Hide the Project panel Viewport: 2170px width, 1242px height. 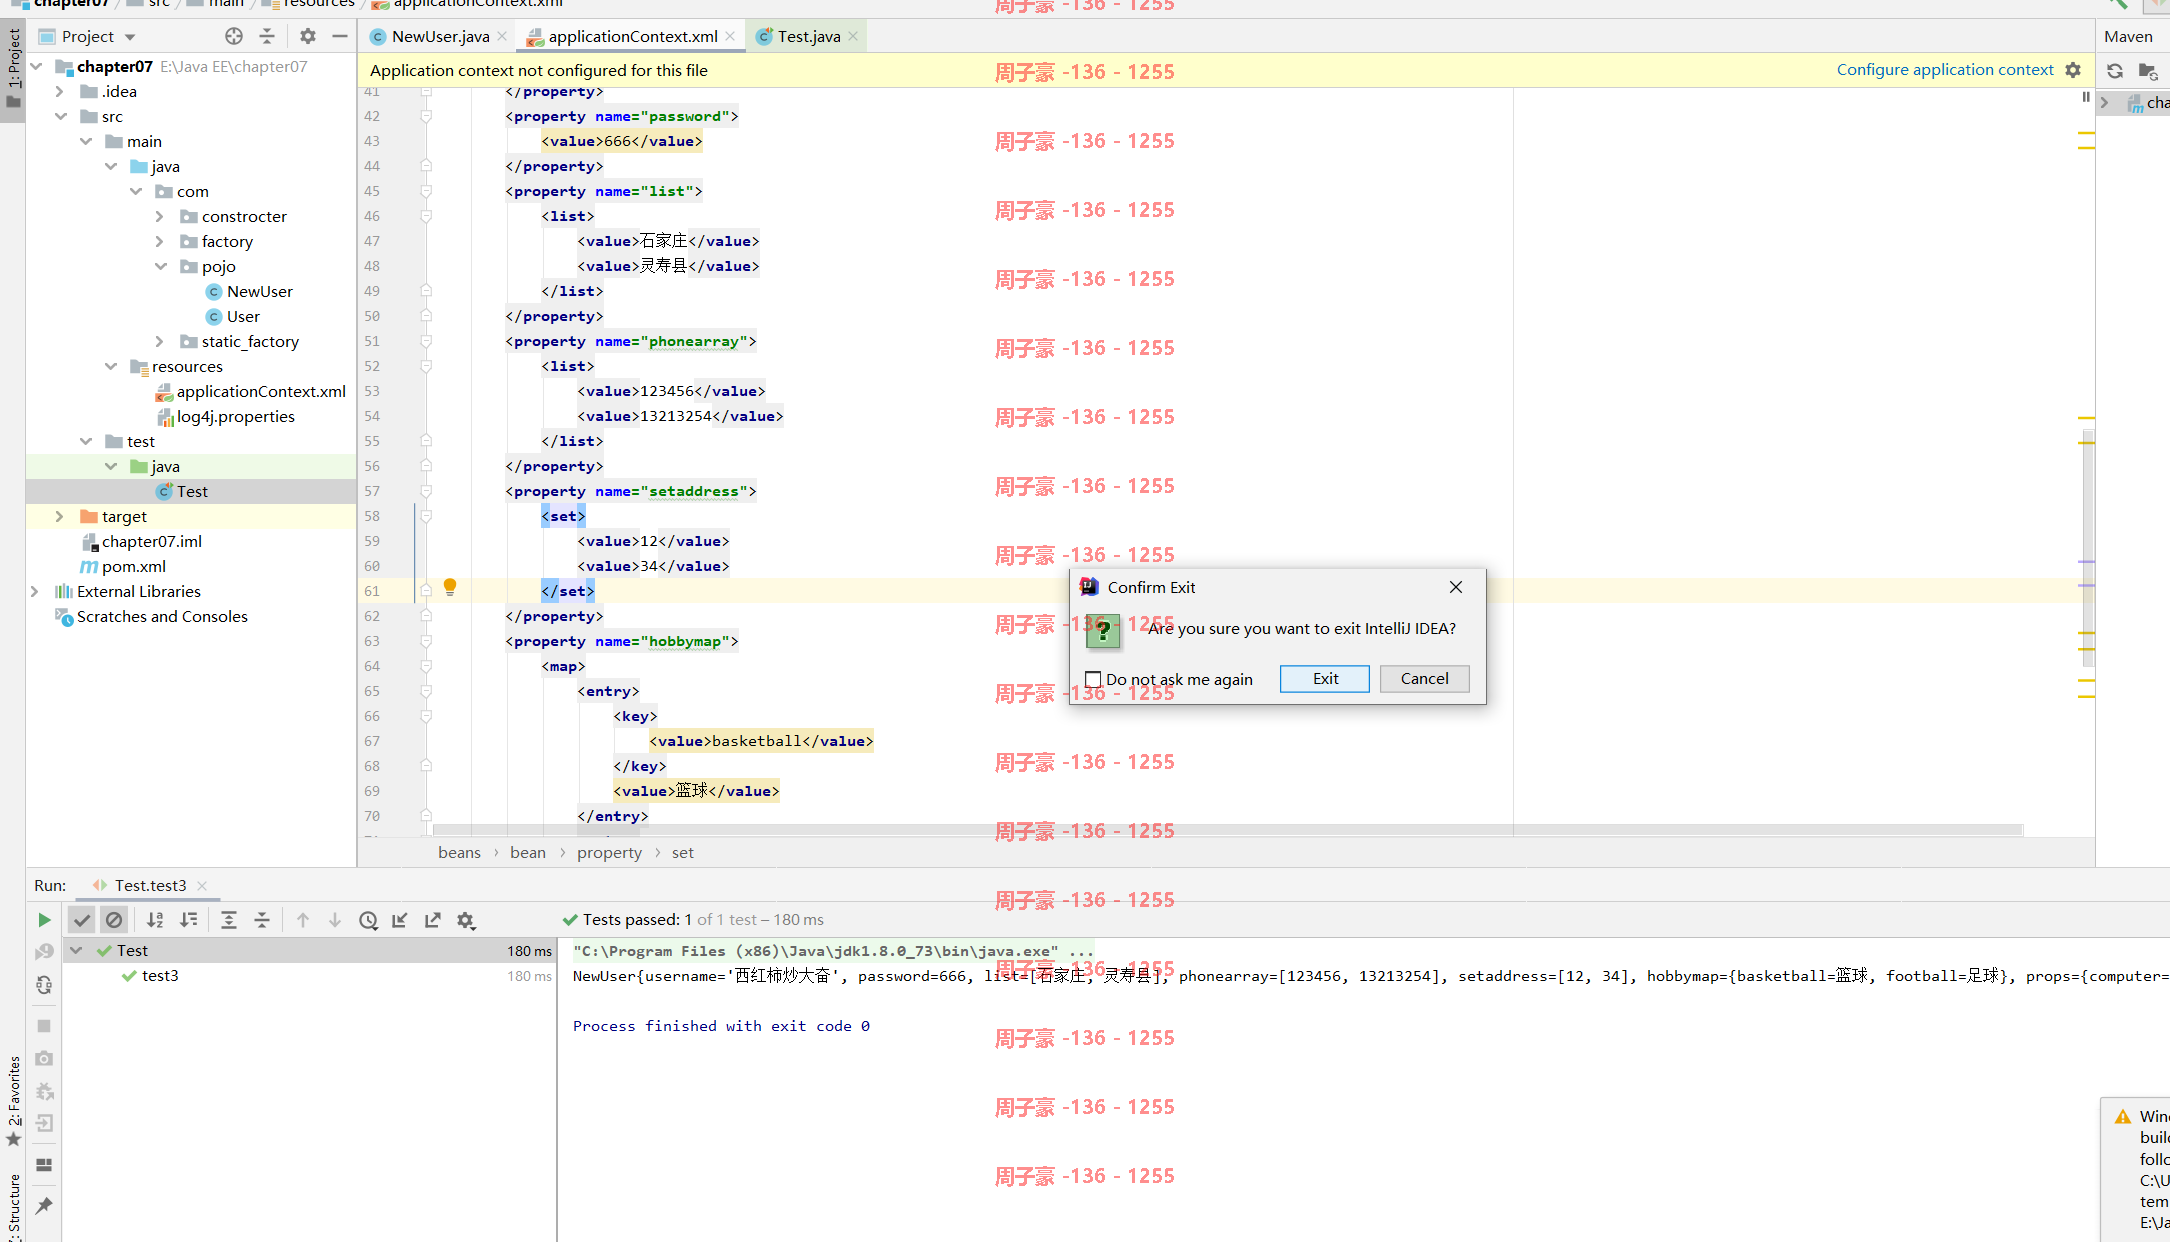(x=340, y=36)
